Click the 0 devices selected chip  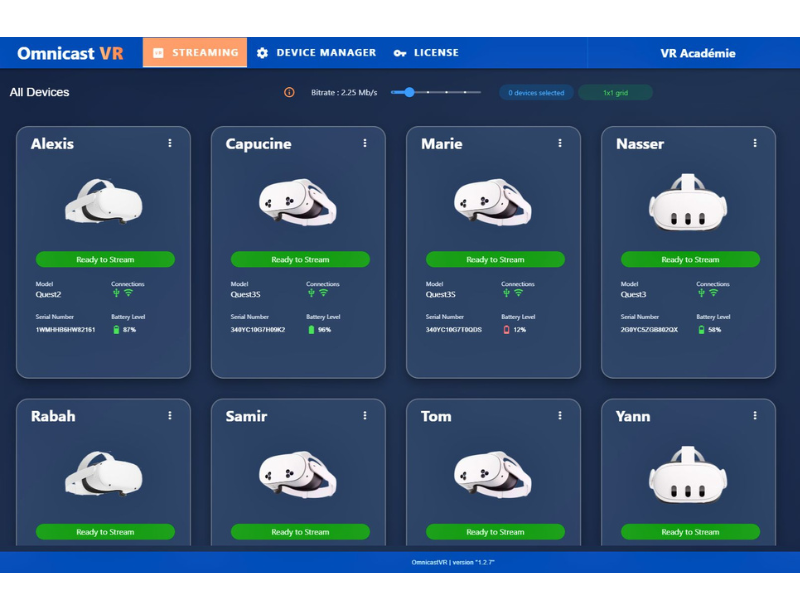[536, 93]
